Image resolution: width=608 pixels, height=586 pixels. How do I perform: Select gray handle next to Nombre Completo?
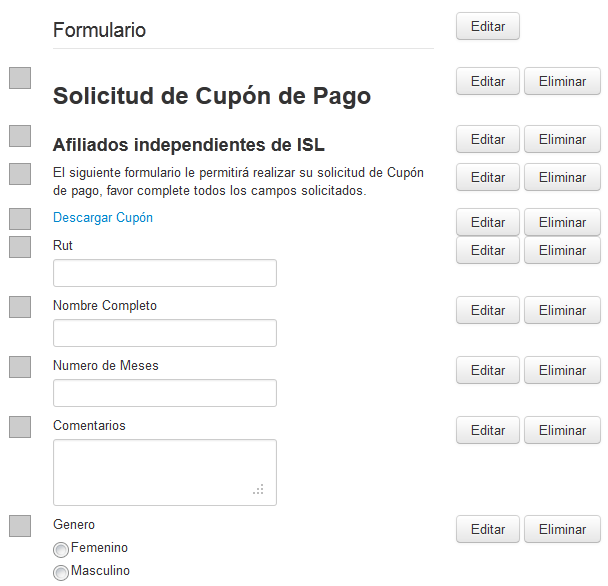click(x=20, y=307)
